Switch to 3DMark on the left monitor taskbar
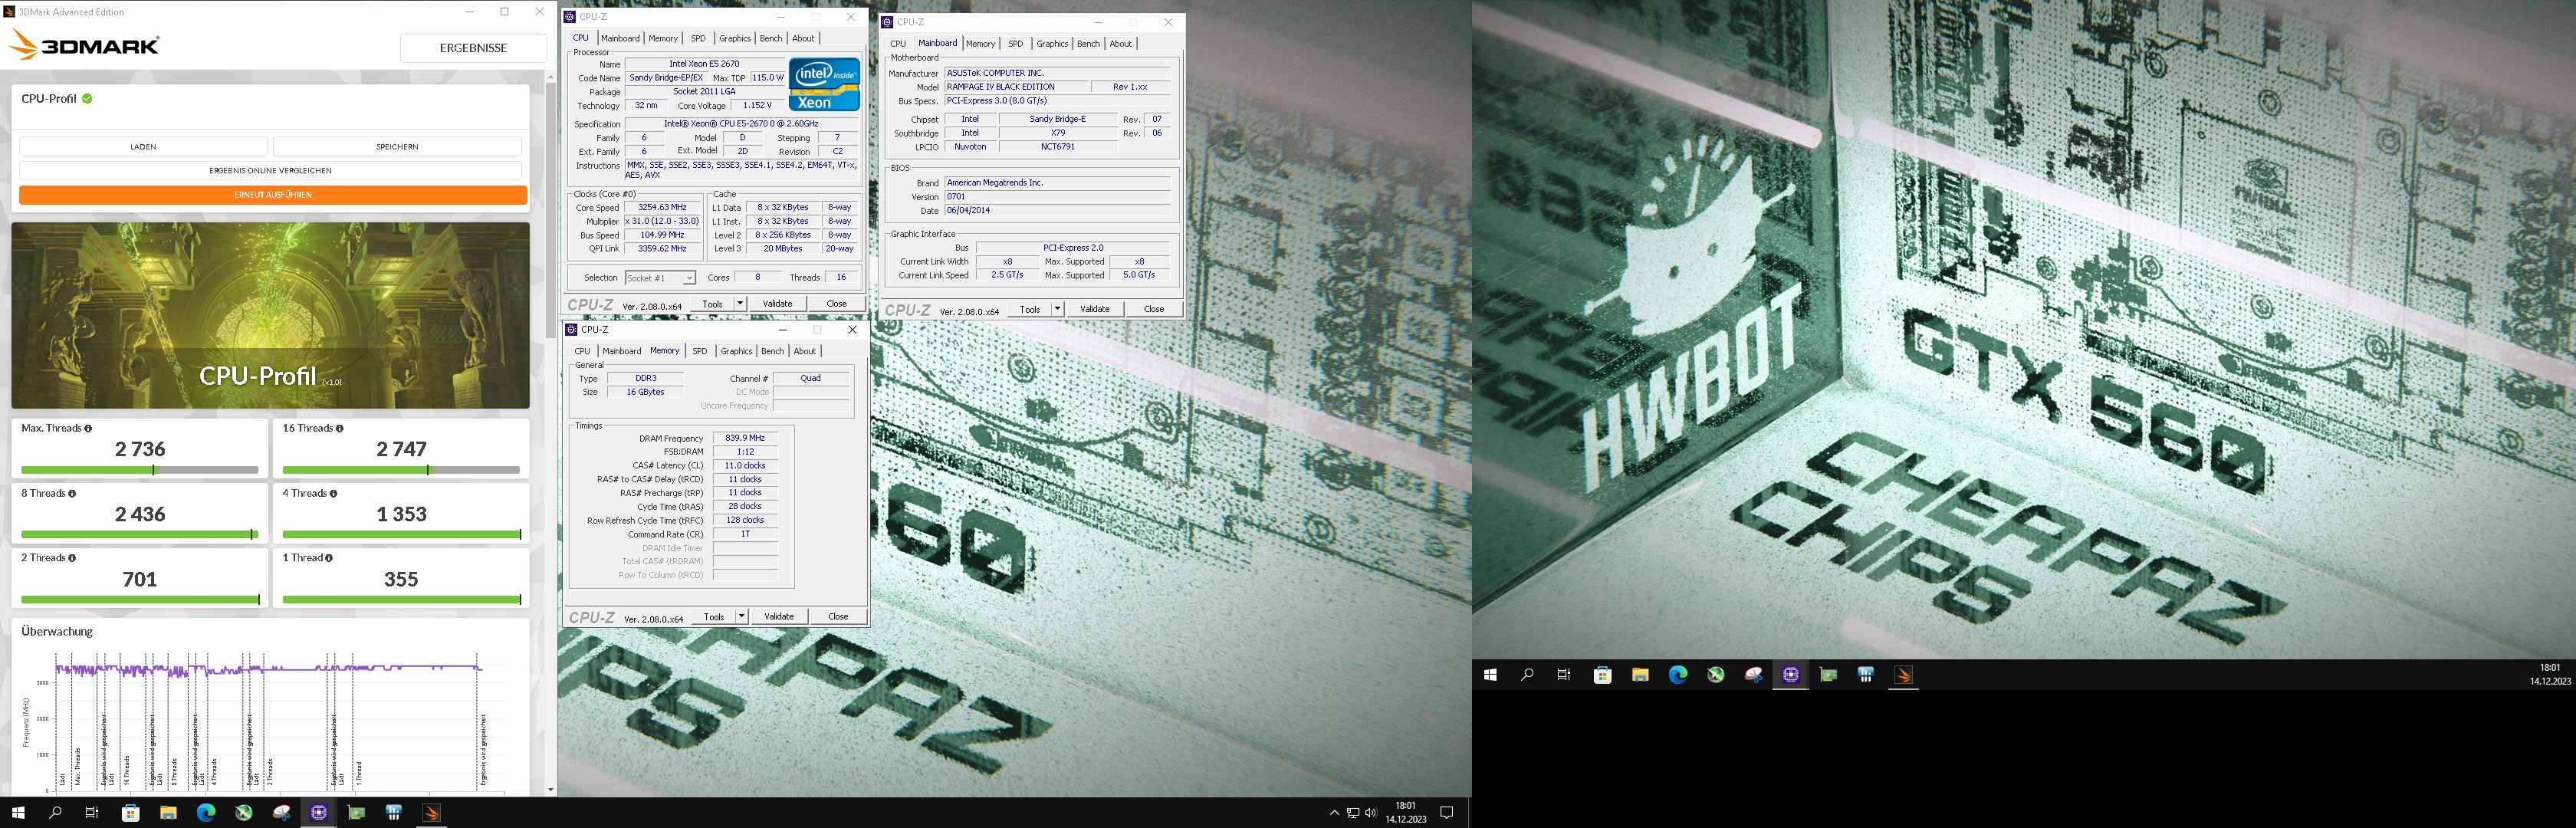 pos(432,813)
